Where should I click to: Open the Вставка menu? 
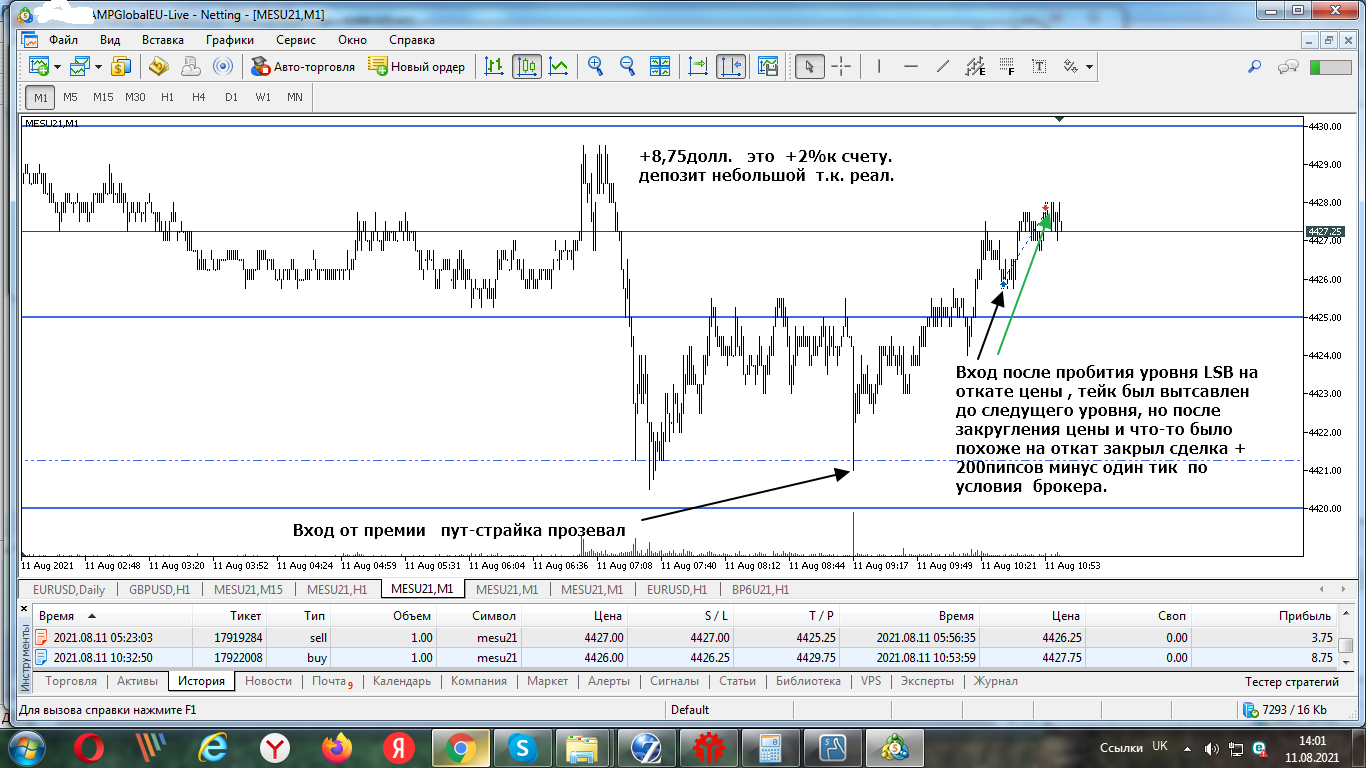click(x=163, y=40)
